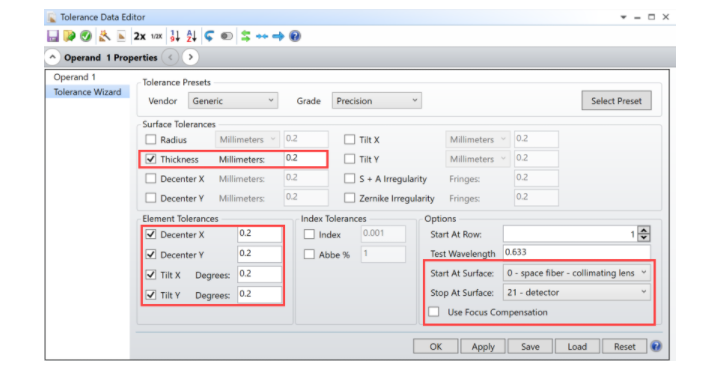Enable the Index tolerance checkbox
This screenshot has width=721, height=368.
(x=309, y=235)
